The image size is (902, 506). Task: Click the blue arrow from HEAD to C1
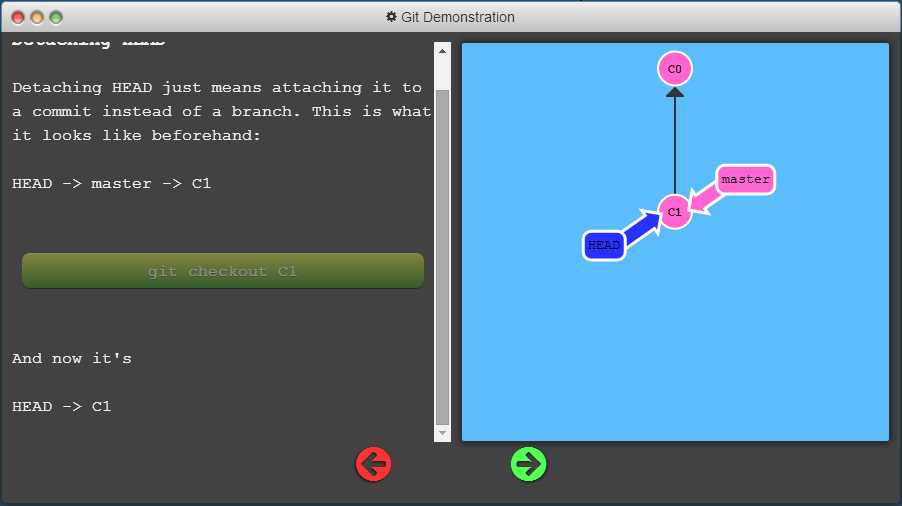[x=643, y=228]
